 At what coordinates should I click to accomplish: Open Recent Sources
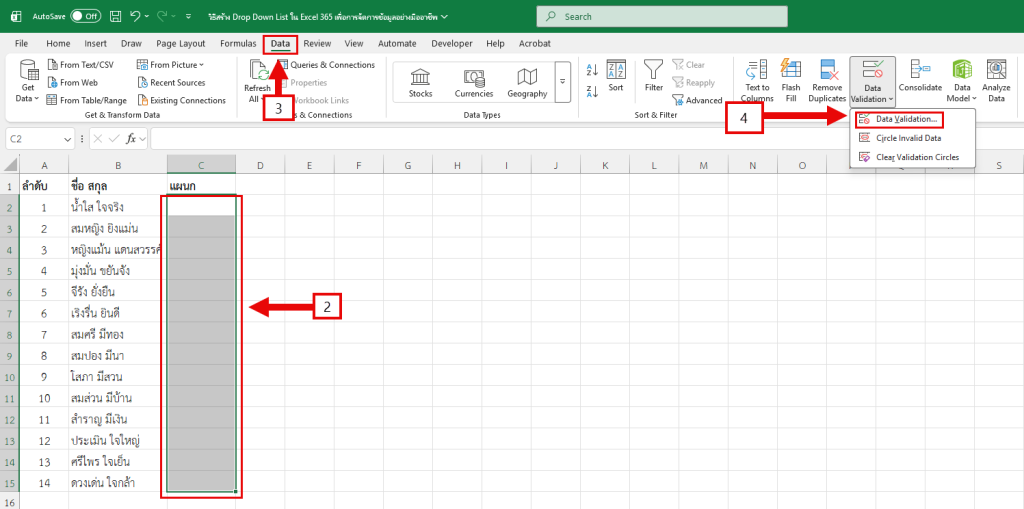tap(172, 82)
